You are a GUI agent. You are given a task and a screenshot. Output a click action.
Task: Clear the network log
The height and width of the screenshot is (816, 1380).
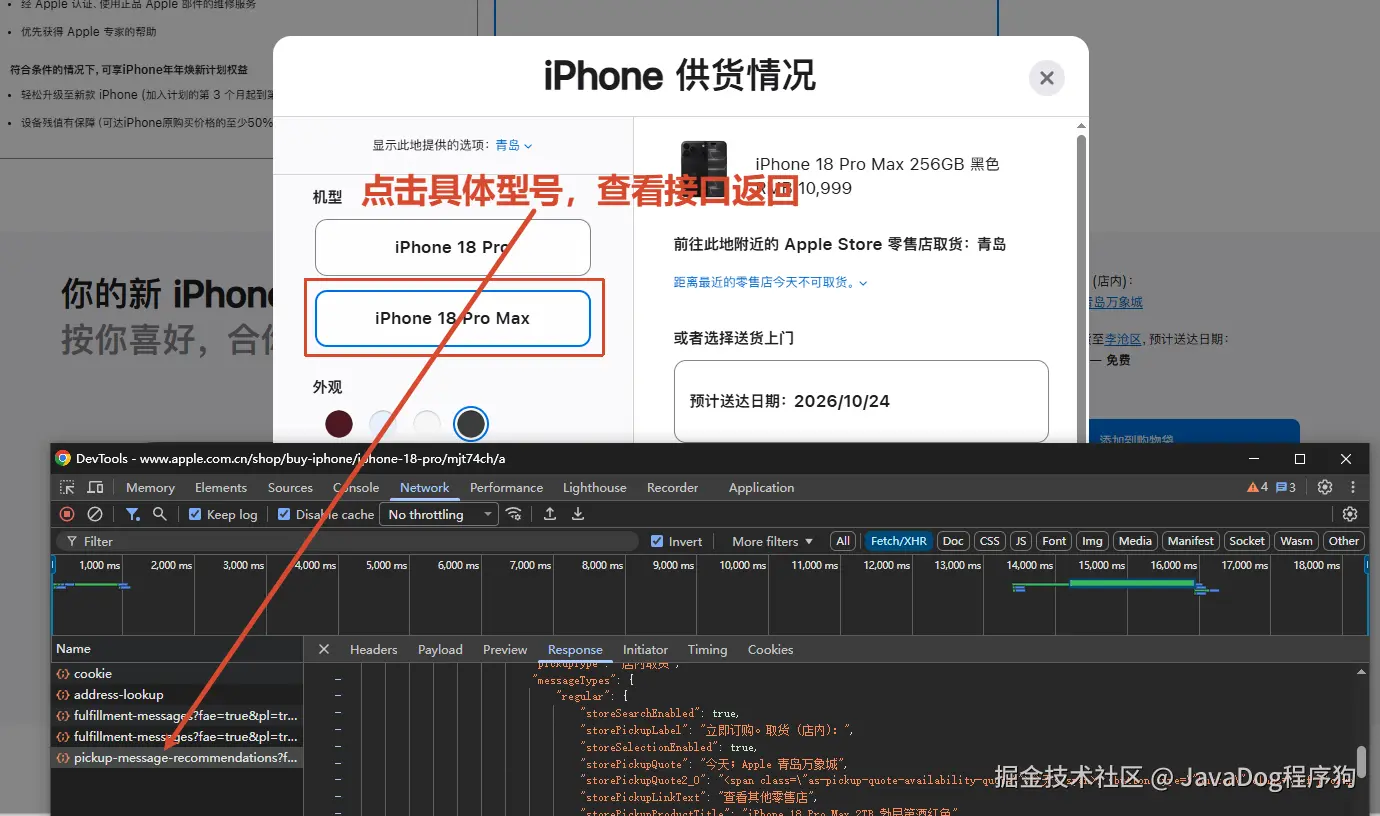point(95,514)
